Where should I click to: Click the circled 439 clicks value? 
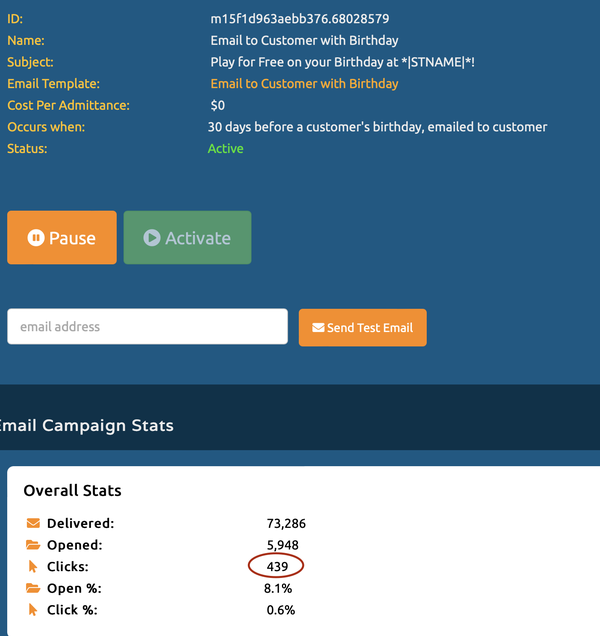277,567
